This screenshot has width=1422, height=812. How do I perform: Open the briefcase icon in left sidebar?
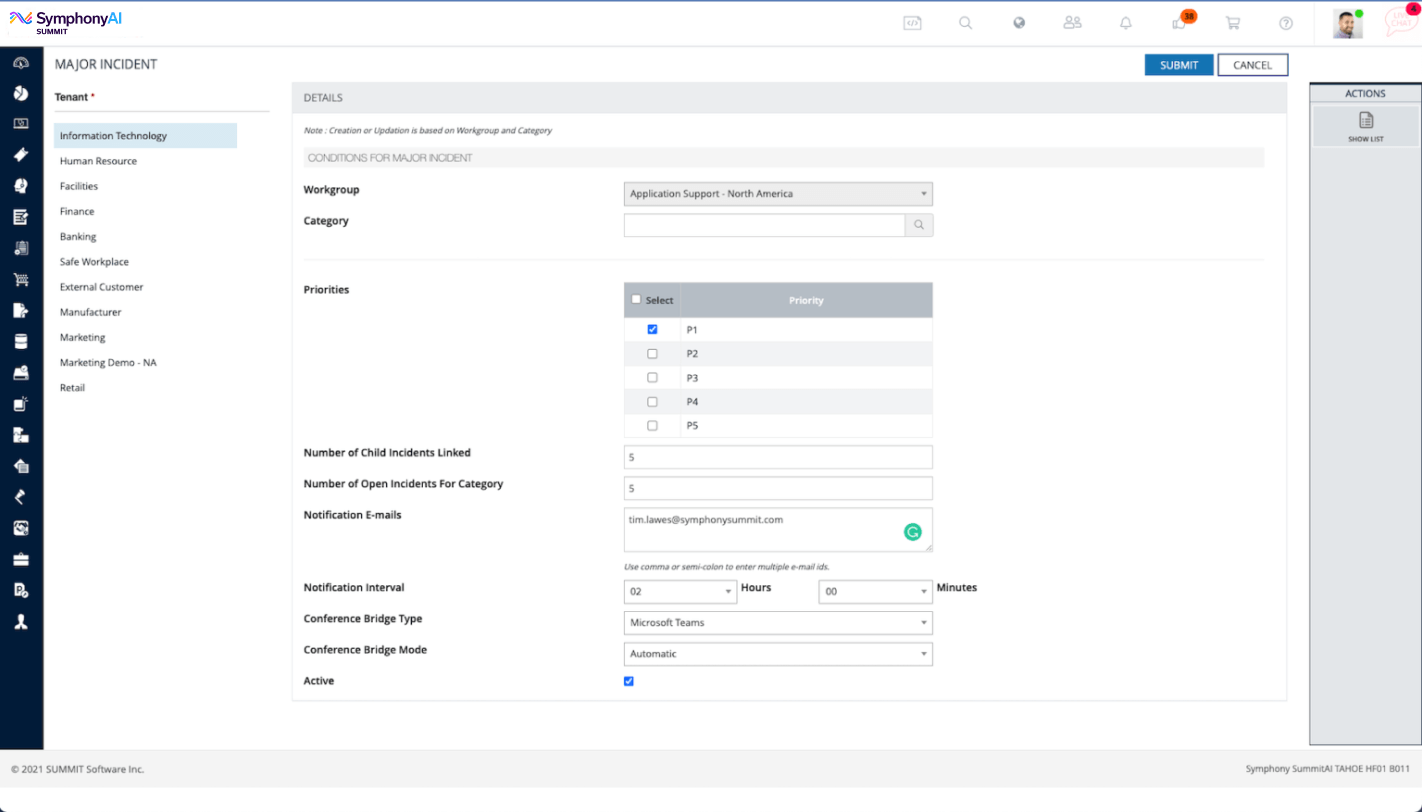coord(20,559)
